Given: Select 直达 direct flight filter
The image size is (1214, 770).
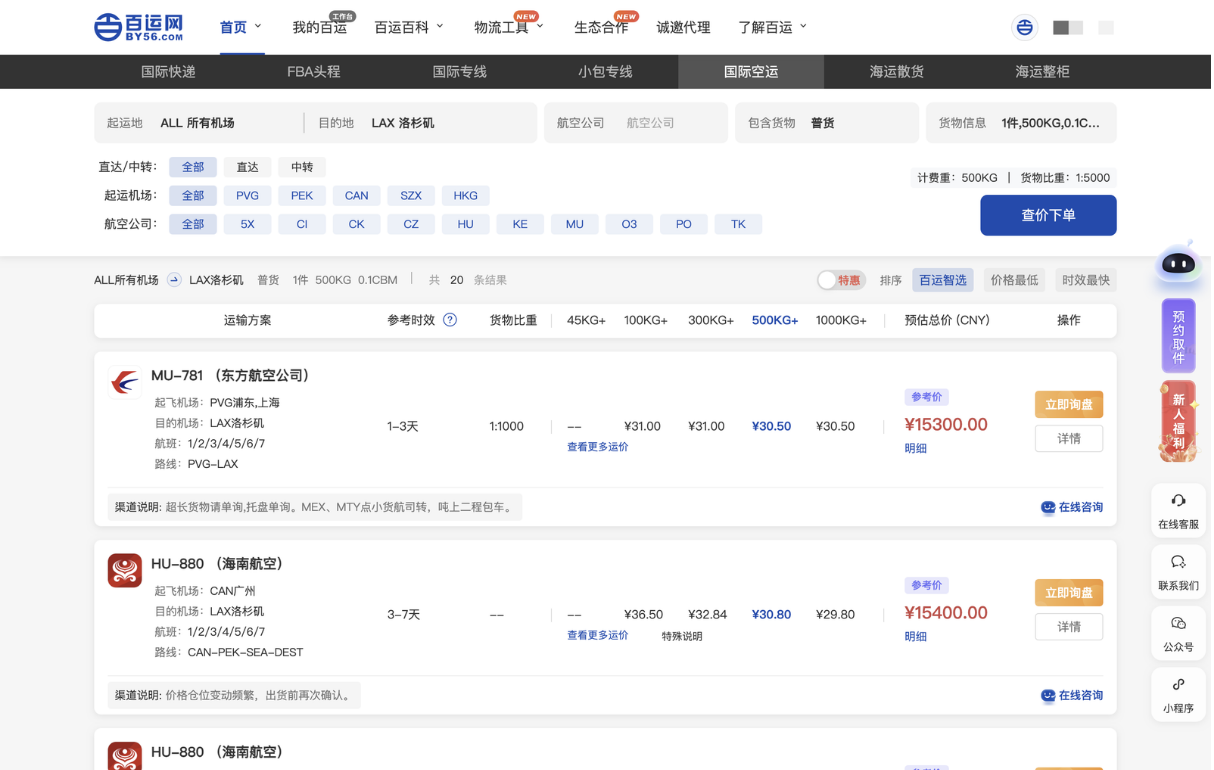Looking at the screenshot, I should 247,167.
